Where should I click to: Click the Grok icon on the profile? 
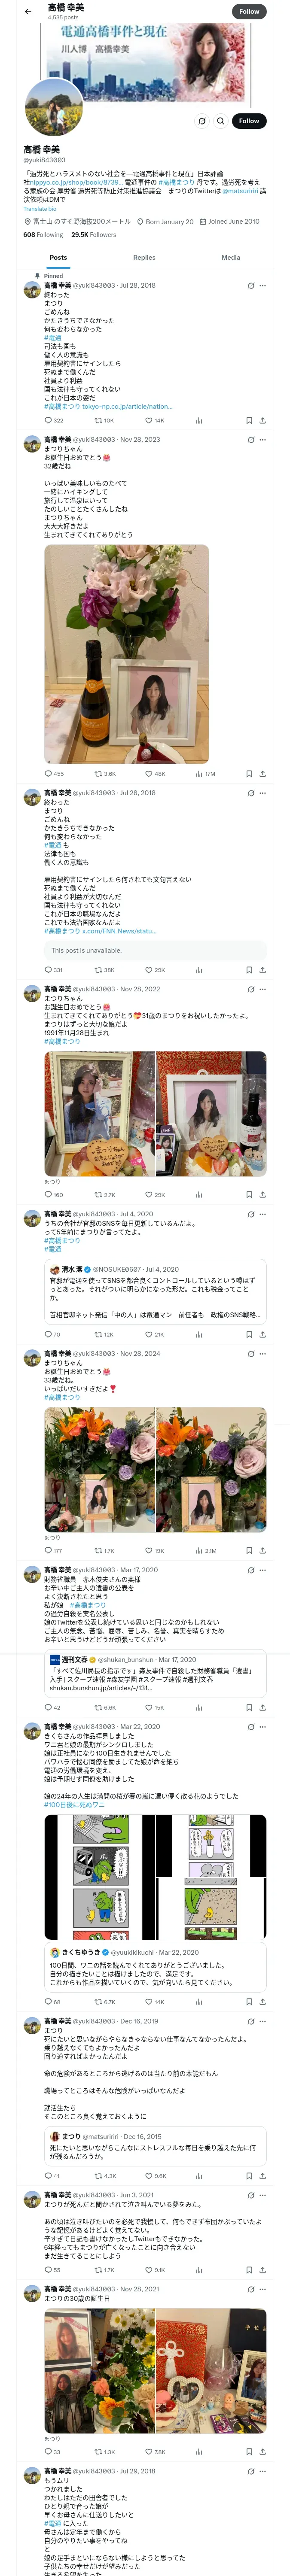(x=201, y=121)
